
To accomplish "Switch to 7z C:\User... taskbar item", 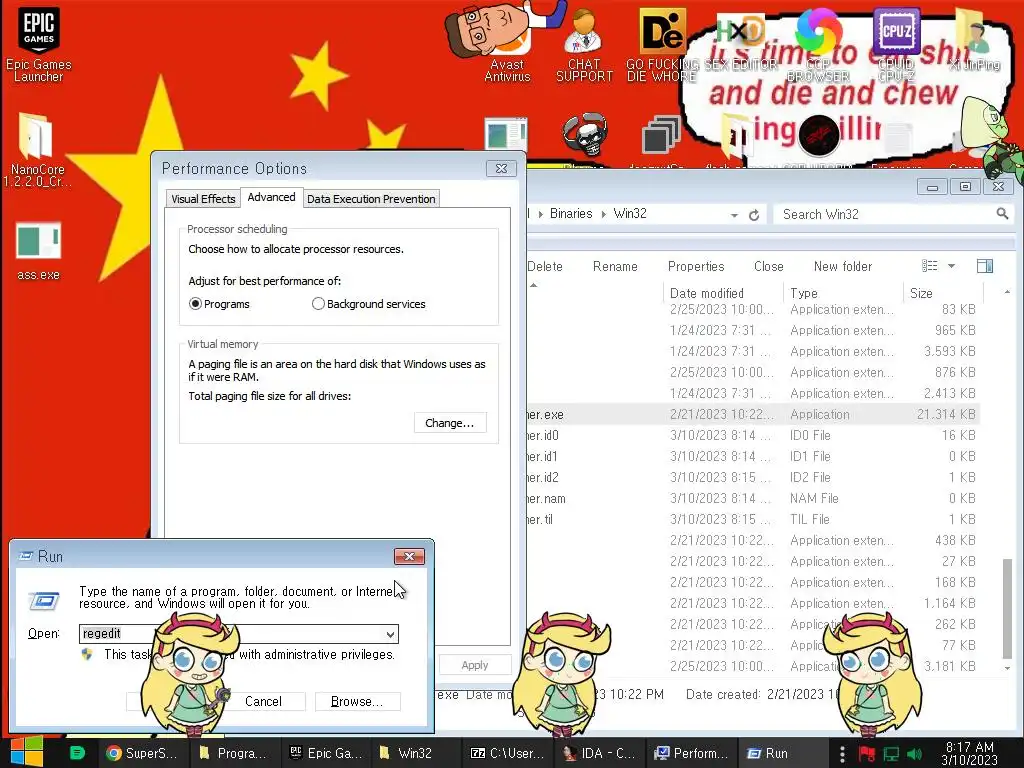I will (507, 753).
